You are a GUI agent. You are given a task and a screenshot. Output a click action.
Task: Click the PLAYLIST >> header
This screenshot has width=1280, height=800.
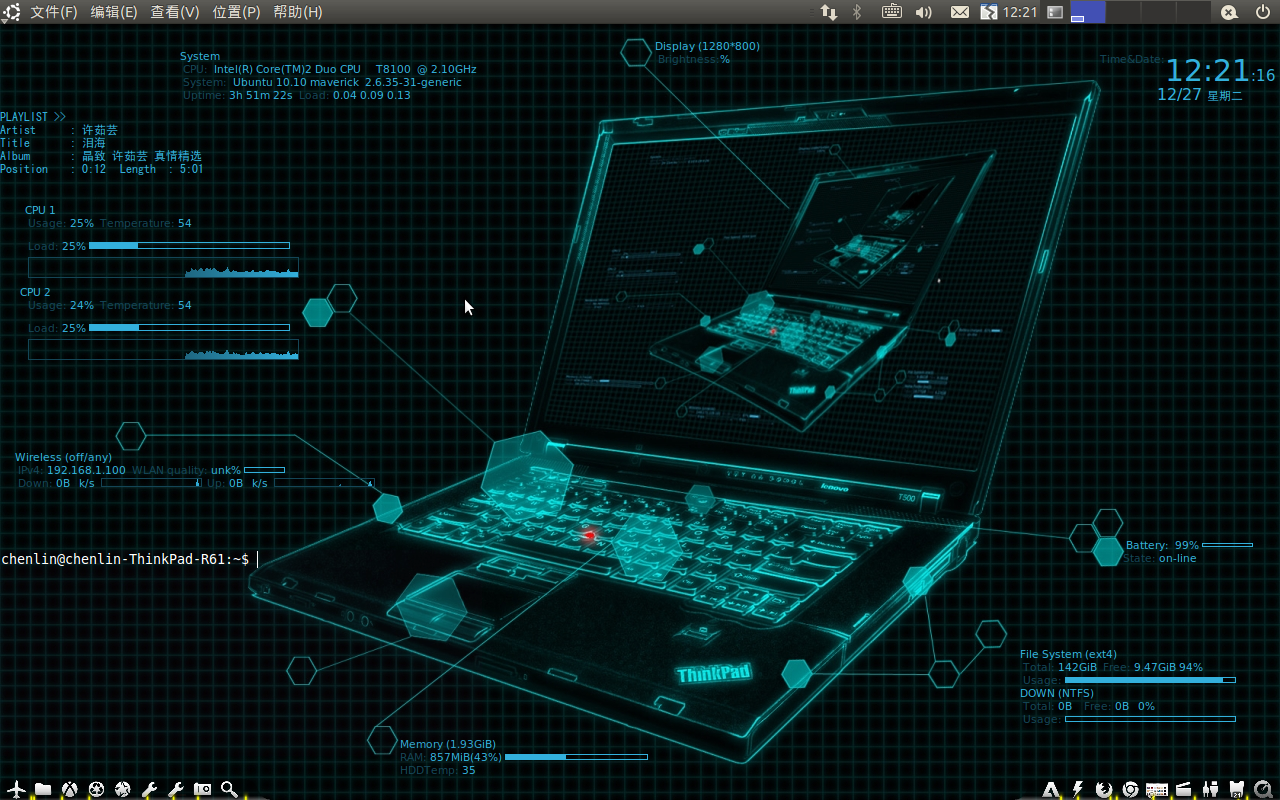(33, 117)
